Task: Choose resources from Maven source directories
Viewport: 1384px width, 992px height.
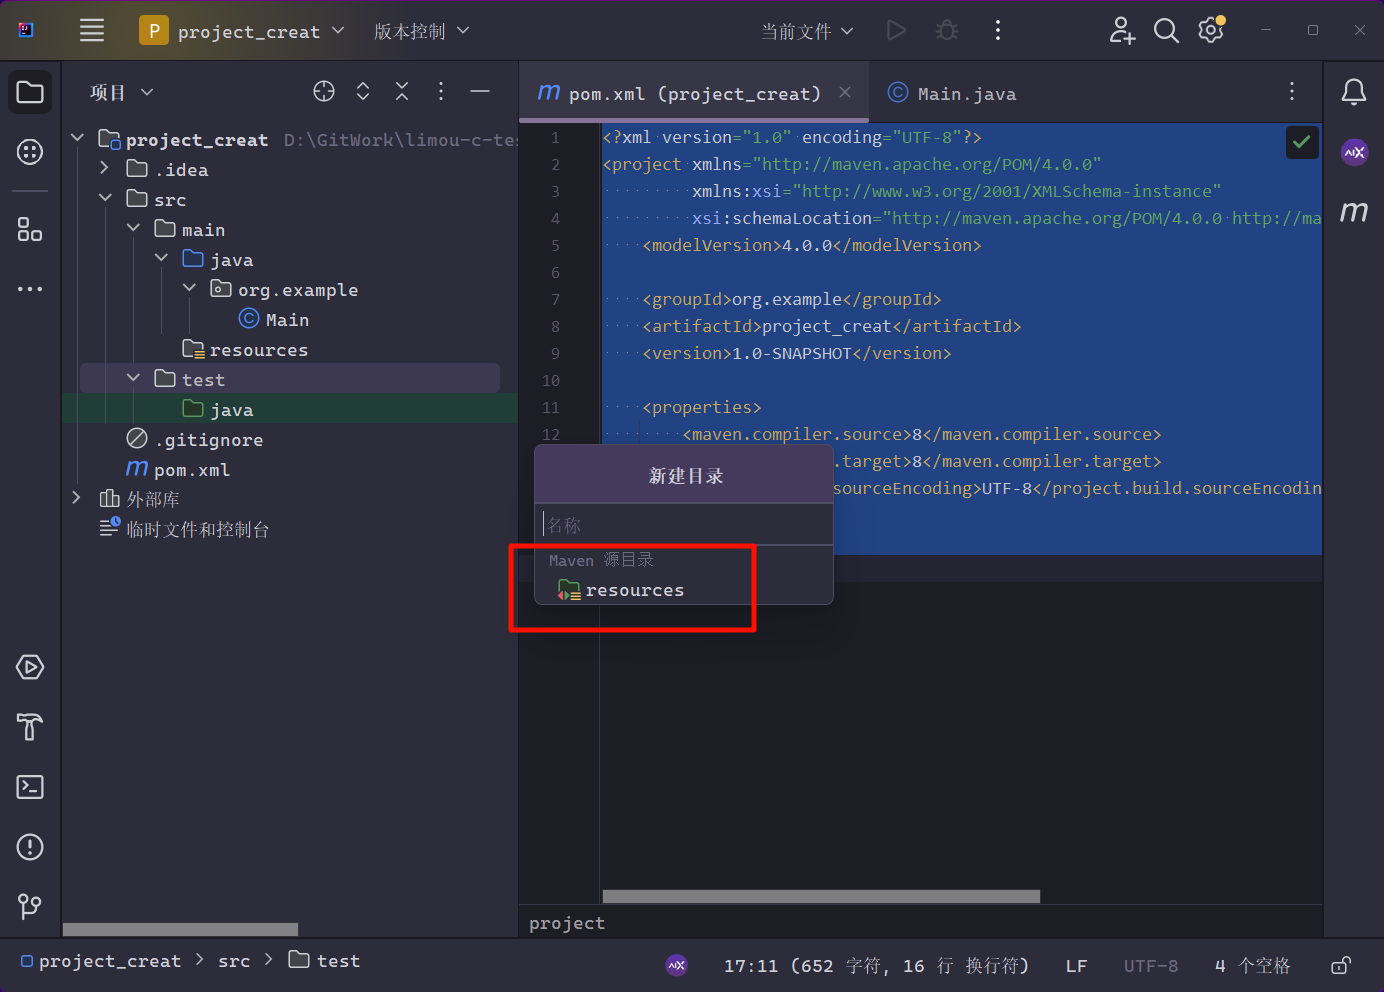Action: (x=634, y=590)
